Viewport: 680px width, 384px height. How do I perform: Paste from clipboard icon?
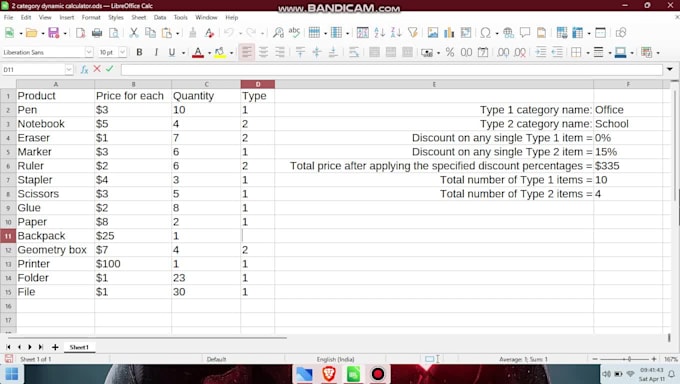(x=167, y=33)
